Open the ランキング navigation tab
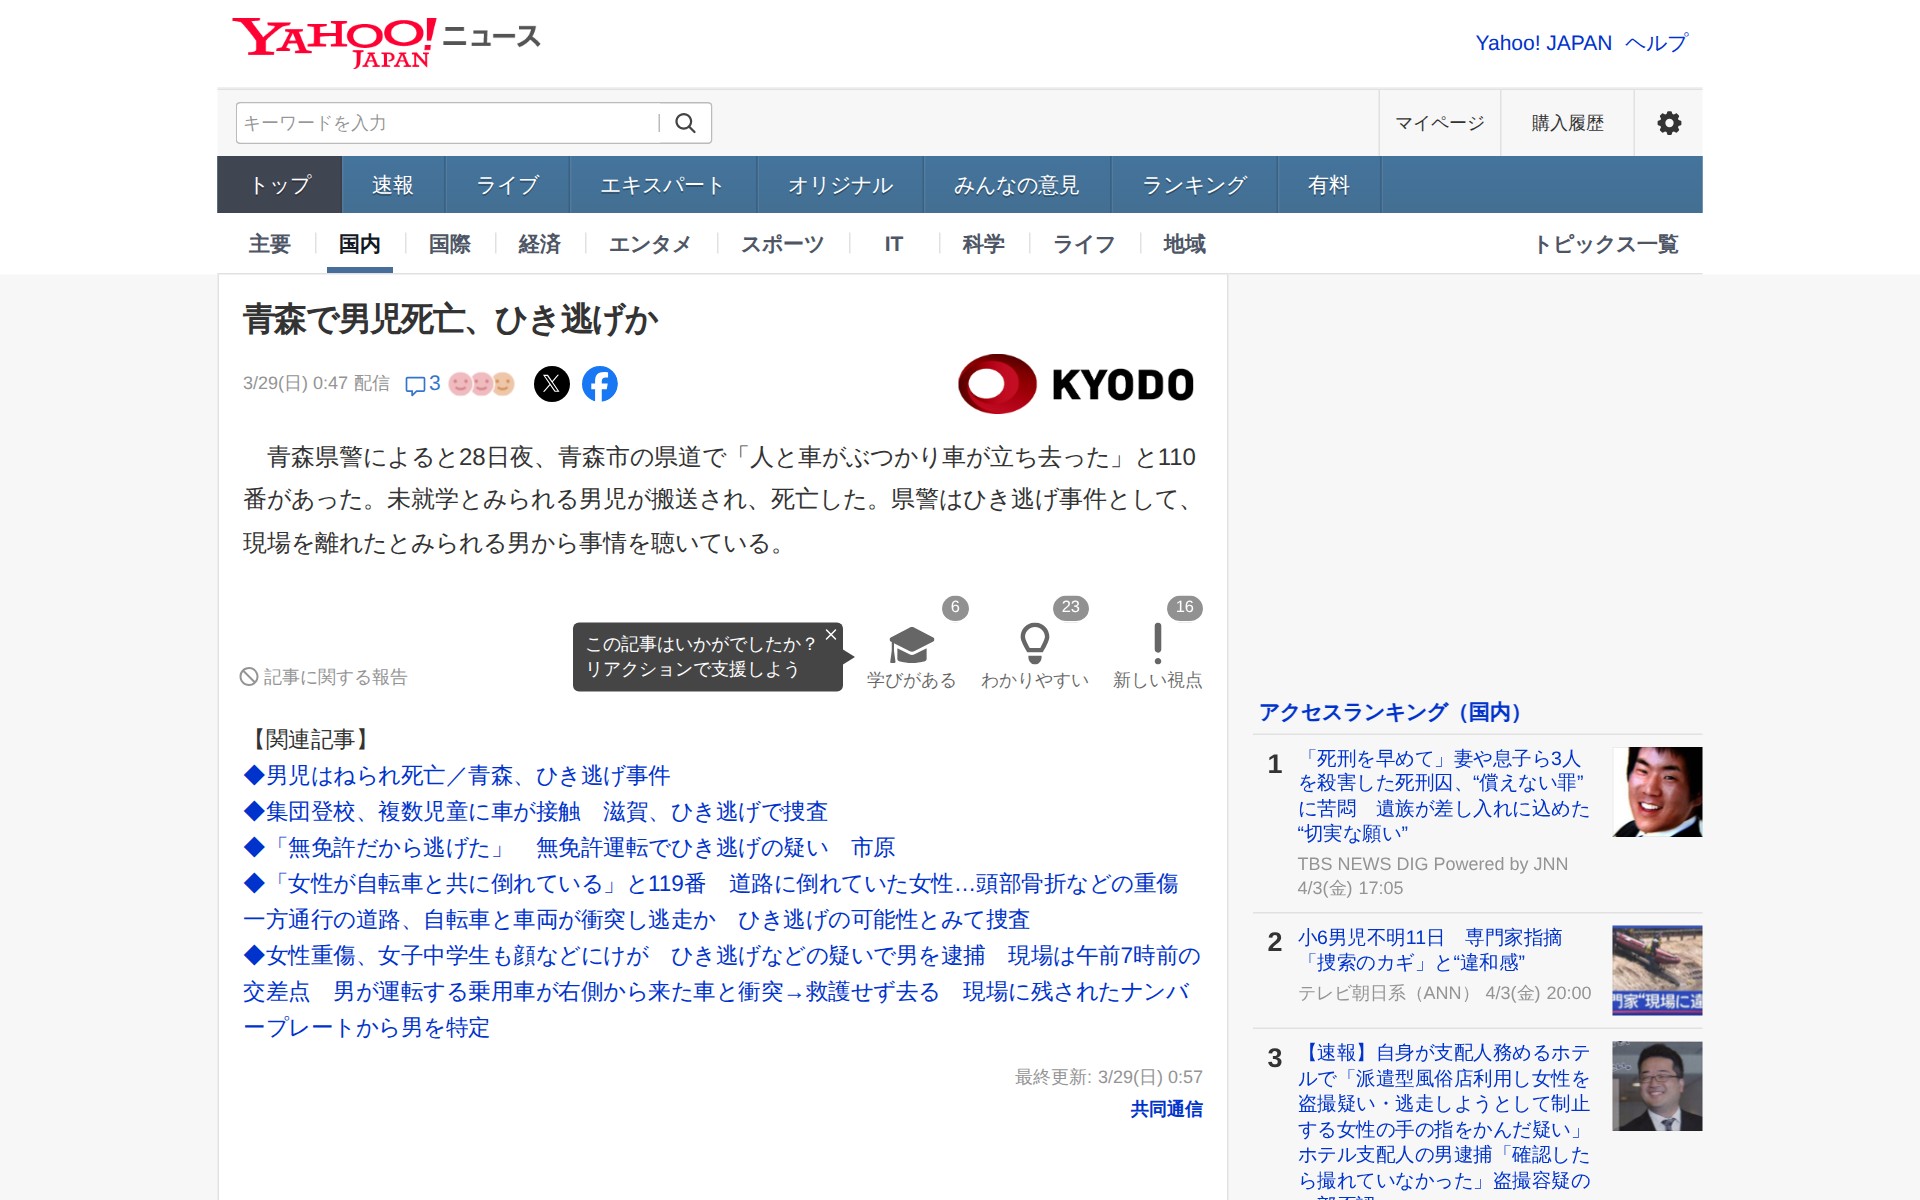Screen dimensions: 1920x1200 (x=1194, y=185)
